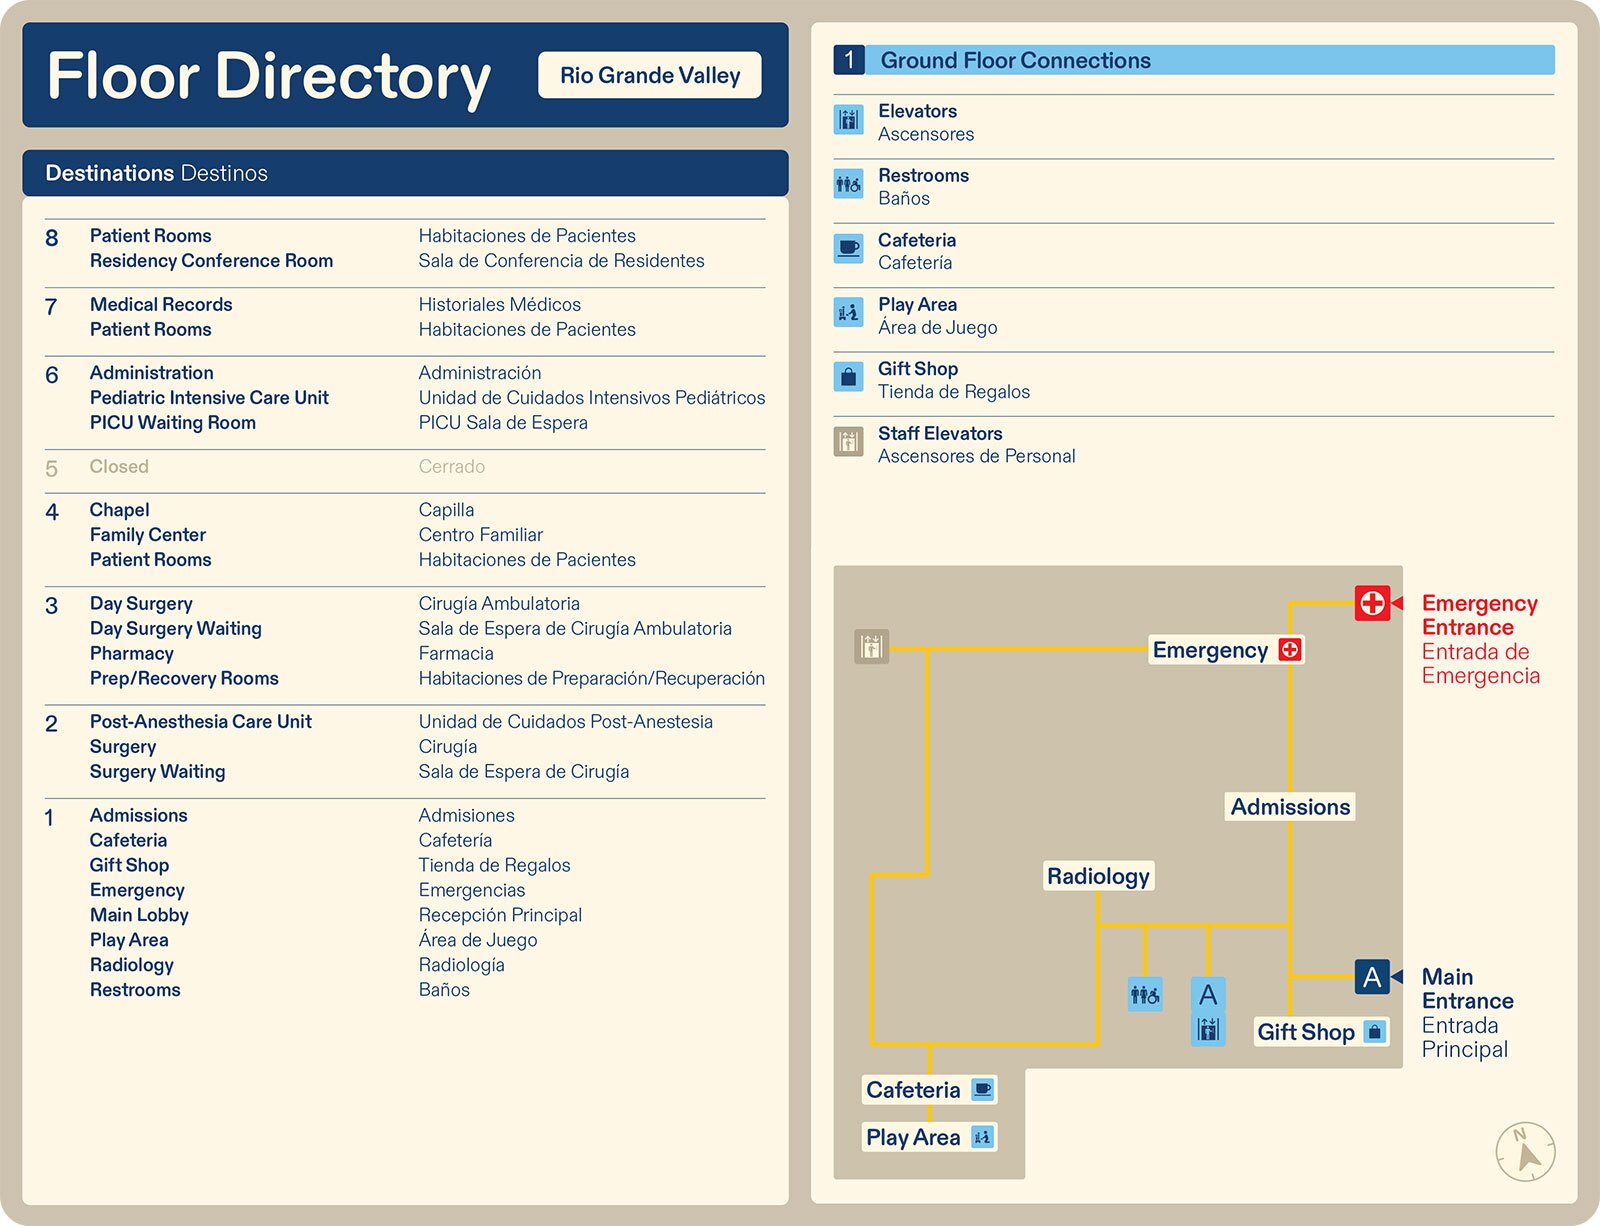The width and height of the screenshot is (1600, 1226).
Task: Select floor 5 marked Closed
Action: pos(119,466)
